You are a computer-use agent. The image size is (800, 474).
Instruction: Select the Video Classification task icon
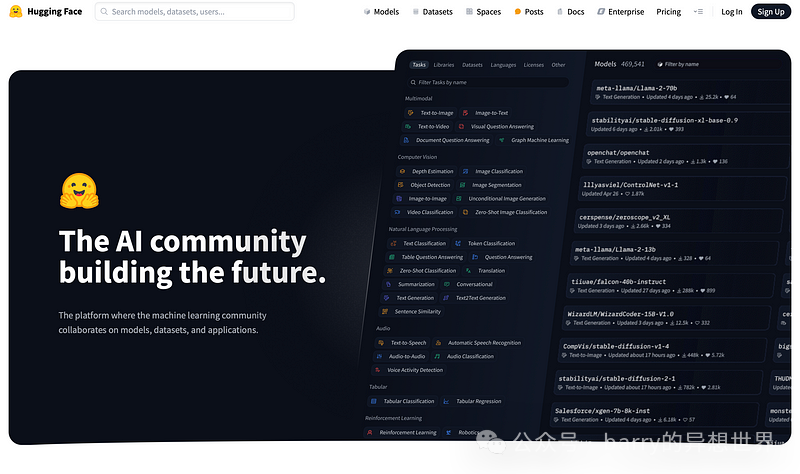point(397,212)
